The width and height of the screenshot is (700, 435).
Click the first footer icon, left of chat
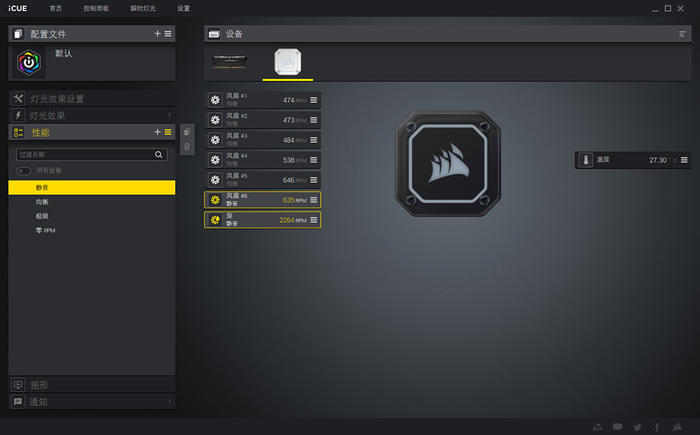(x=598, y=427)
